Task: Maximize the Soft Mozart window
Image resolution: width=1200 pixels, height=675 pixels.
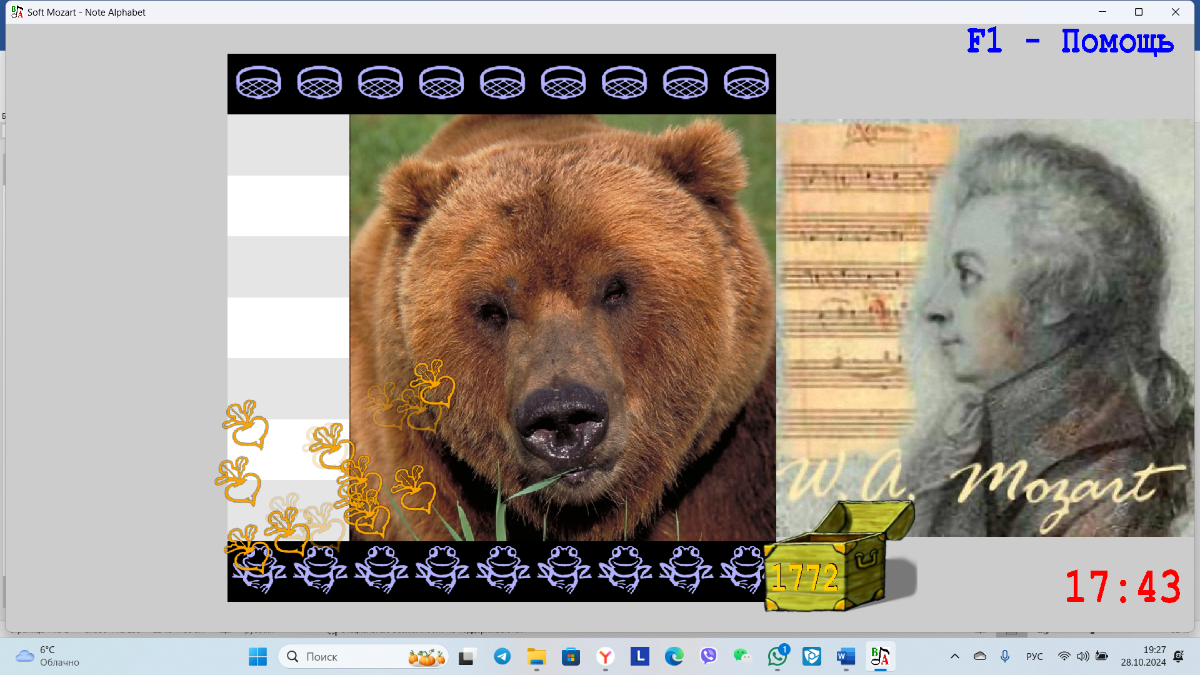Action: click(1138, 12)
